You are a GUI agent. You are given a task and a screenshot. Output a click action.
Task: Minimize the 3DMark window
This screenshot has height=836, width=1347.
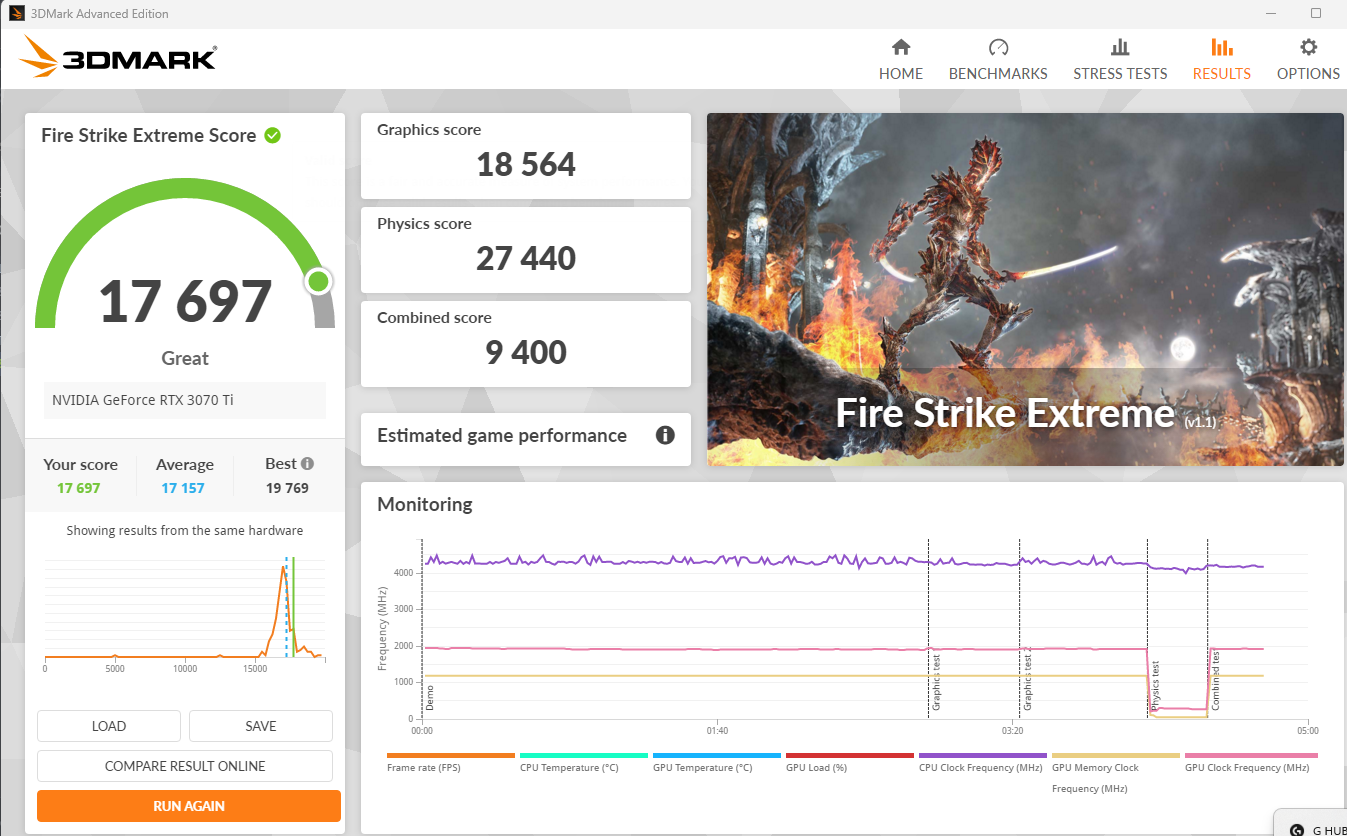point(1270,14)
